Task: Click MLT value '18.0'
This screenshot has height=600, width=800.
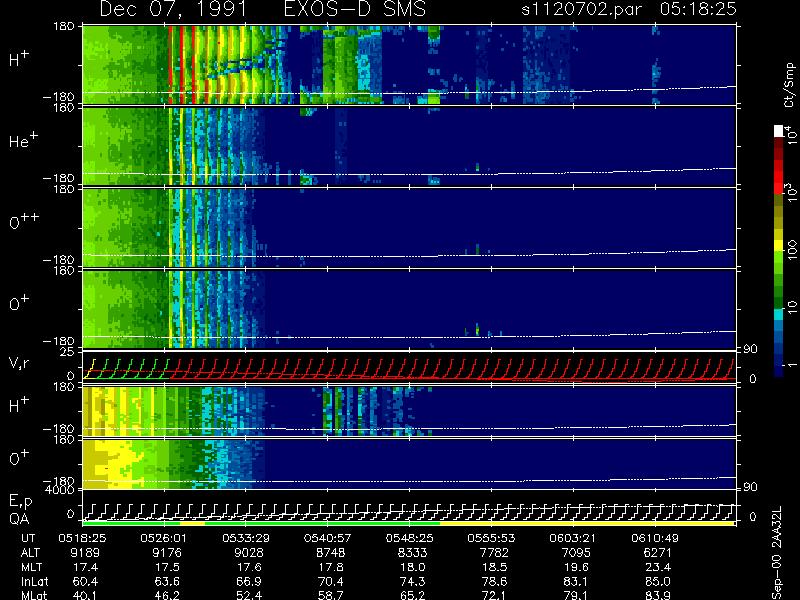Action: click(413, 567)
